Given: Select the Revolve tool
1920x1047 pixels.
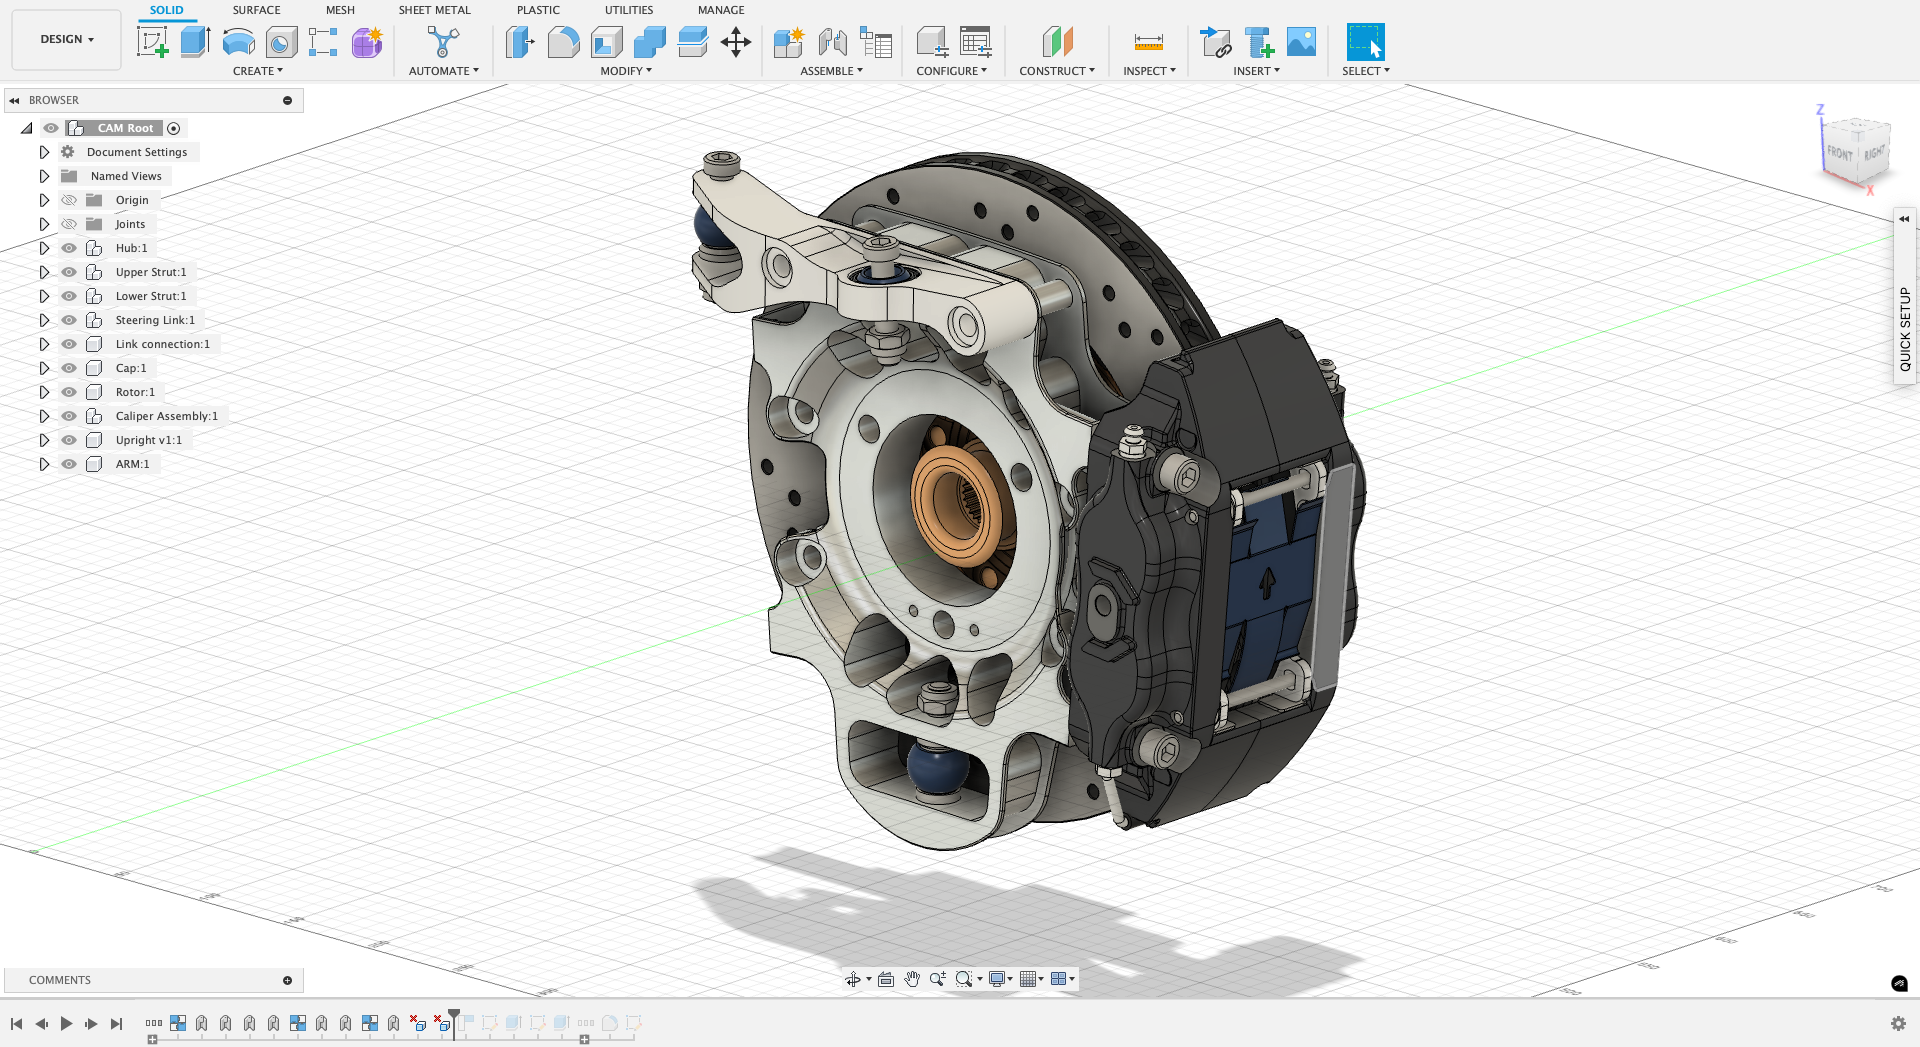Looking at the screenshot, I should (238, 42).
